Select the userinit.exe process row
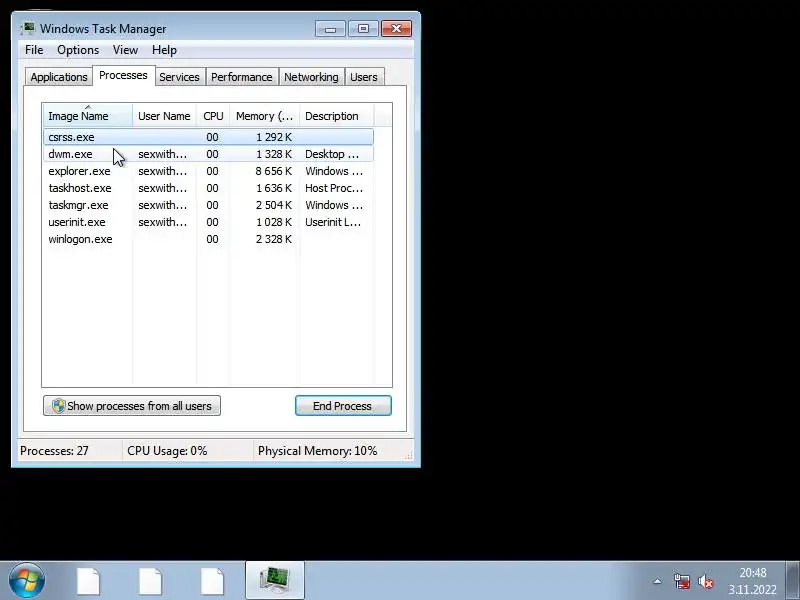 209,222
